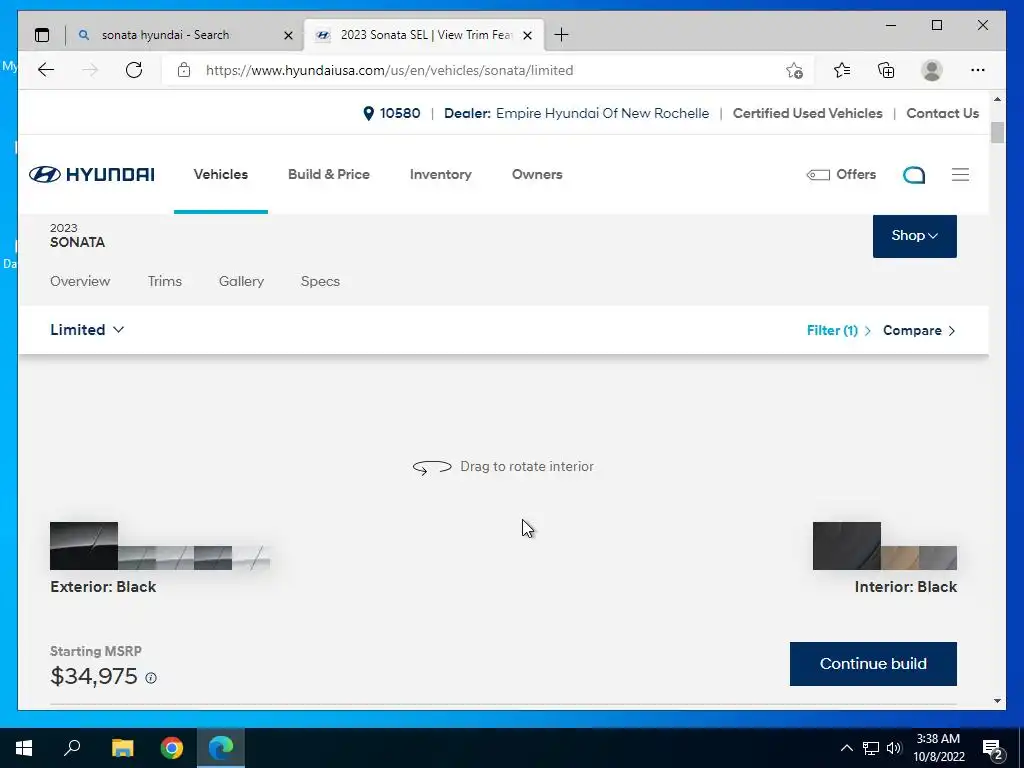Open the notification center icon
The width and height of the screenshot is (1024, 768).
[993, 748]
